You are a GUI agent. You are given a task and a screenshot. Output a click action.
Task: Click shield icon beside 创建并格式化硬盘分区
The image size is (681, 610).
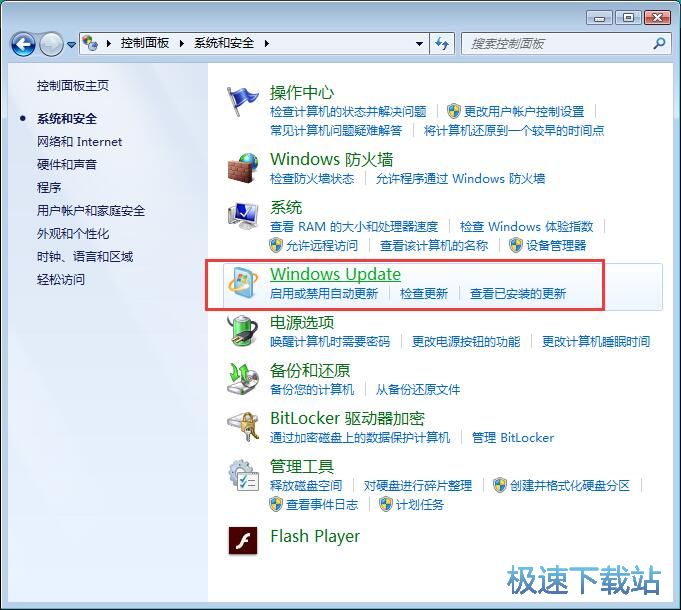click(500, 485)
